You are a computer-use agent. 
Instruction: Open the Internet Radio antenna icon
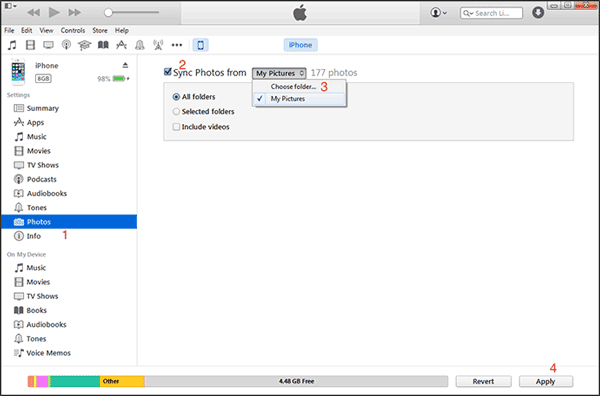158,45
